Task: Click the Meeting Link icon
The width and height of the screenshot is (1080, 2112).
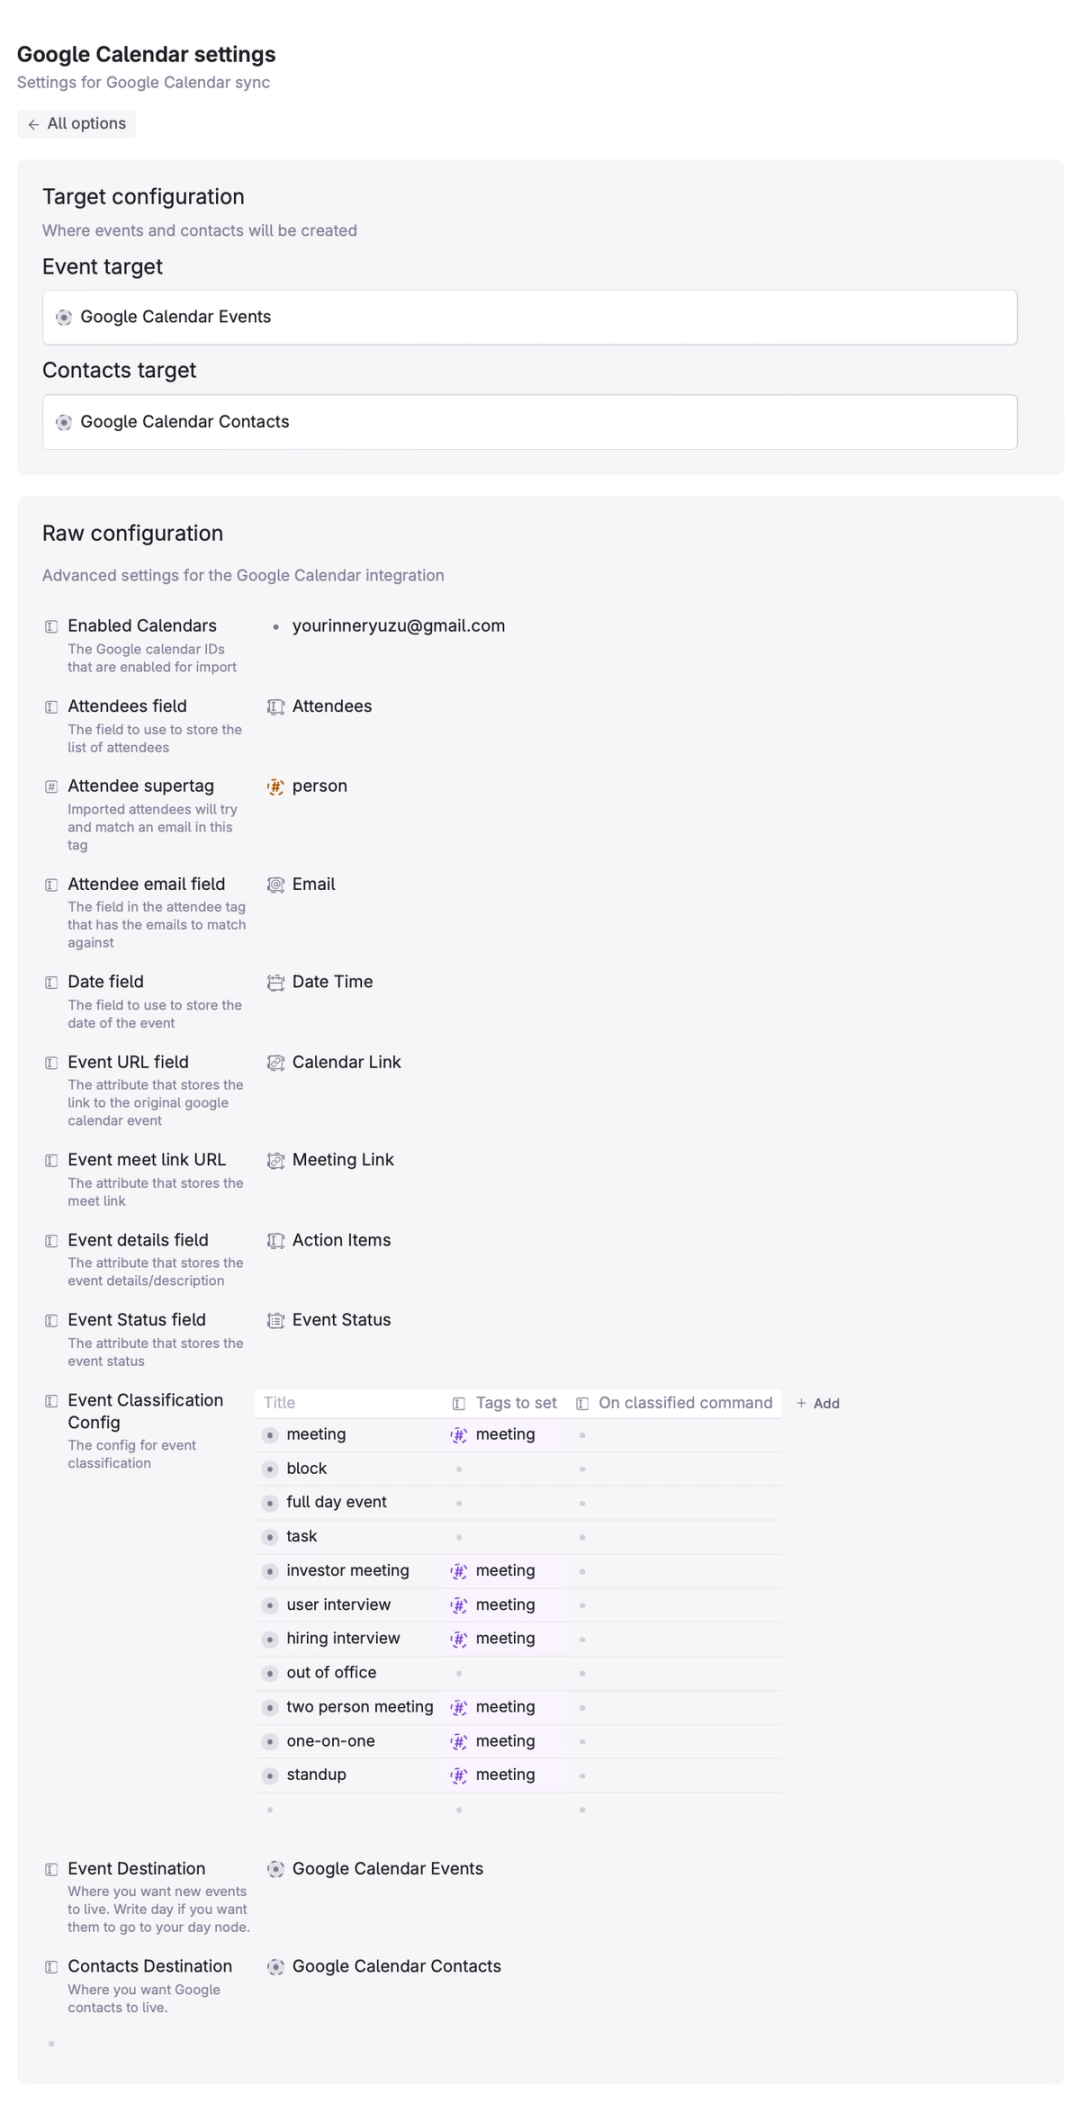Action: coord(275,1160)
